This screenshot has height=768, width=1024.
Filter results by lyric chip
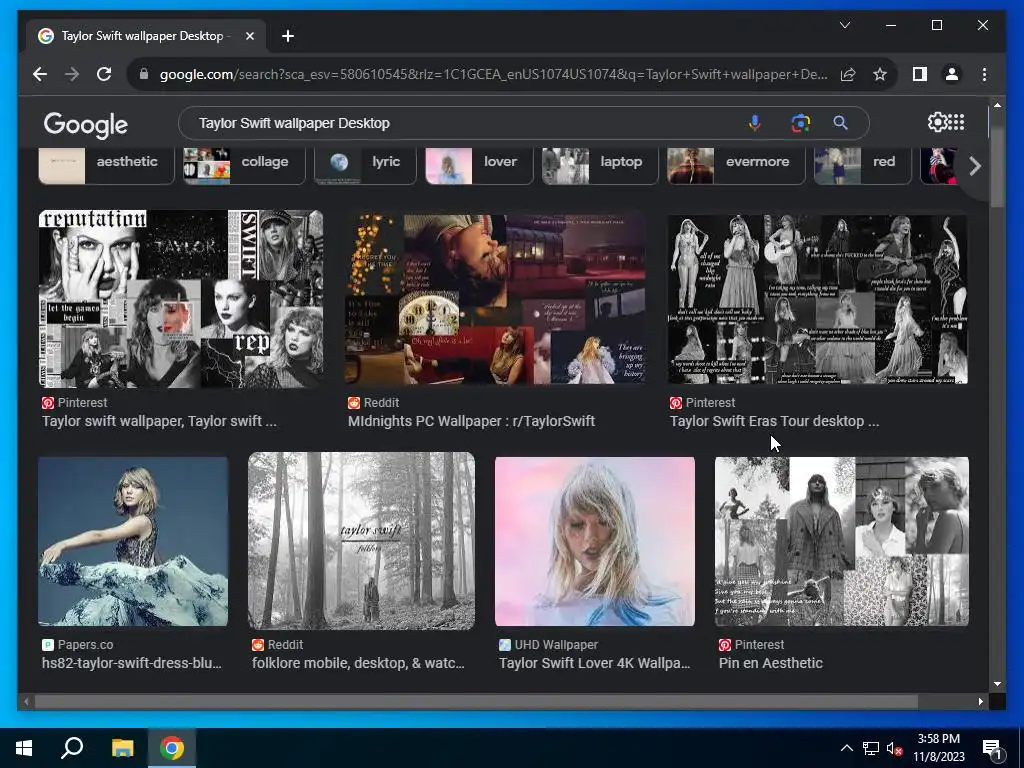[365, 166]
